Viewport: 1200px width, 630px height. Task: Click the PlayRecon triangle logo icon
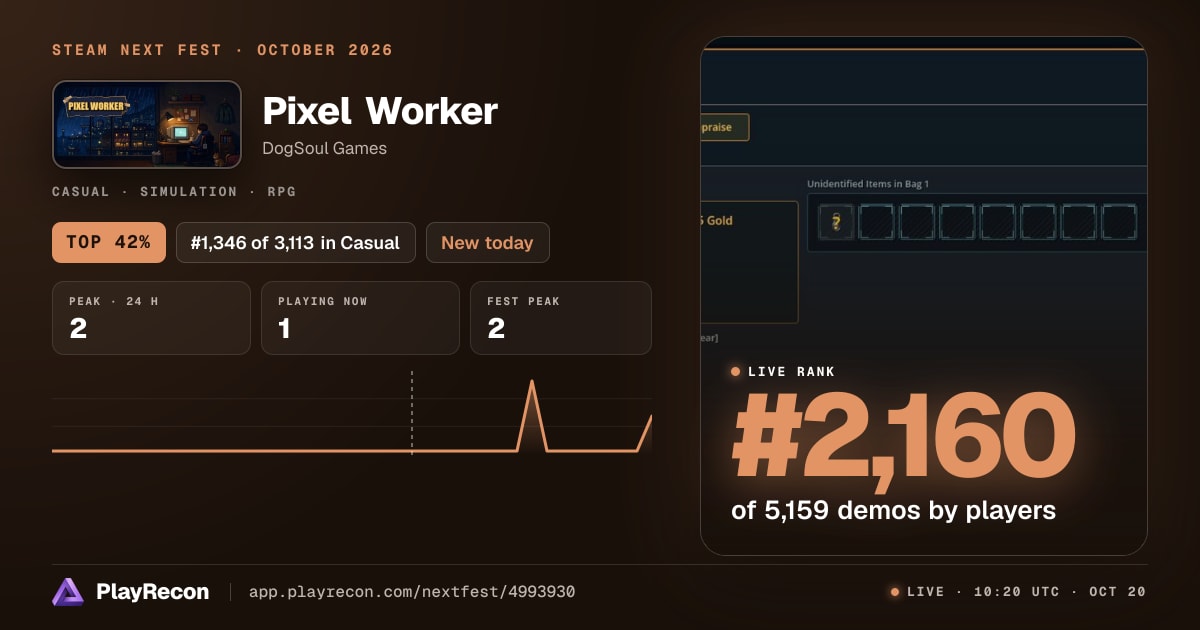coord(68,592)
